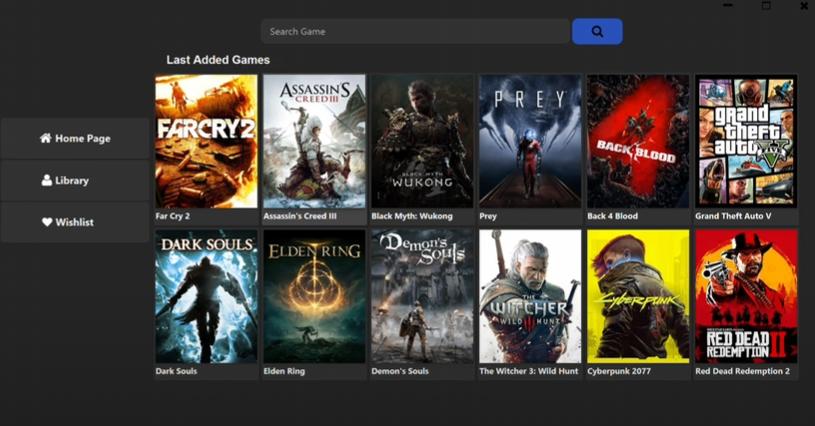Select the Prey game cover
The height and width of the screenshot is (426, 815).
coord(530,141)
